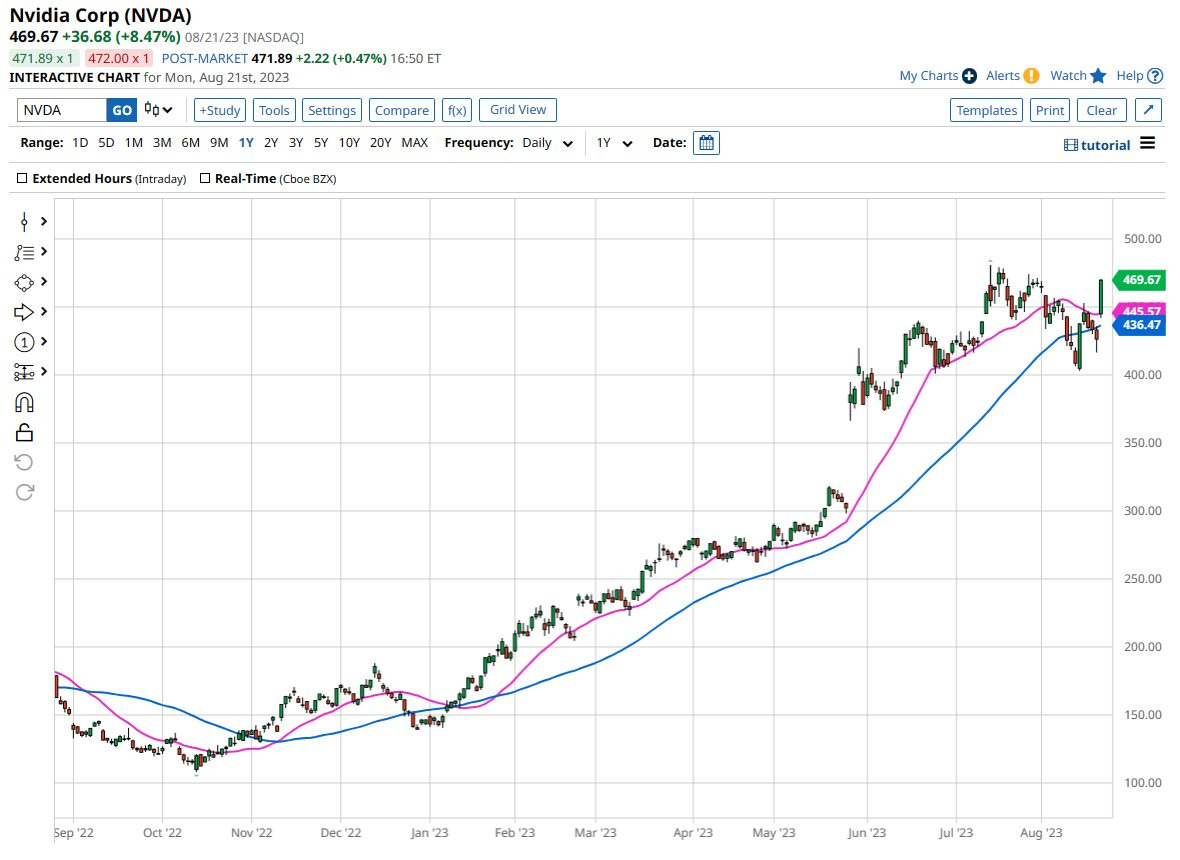This screenshot has height=860, width=1180.
Task: Select the 5Y range option
Action: click(320, 143)
